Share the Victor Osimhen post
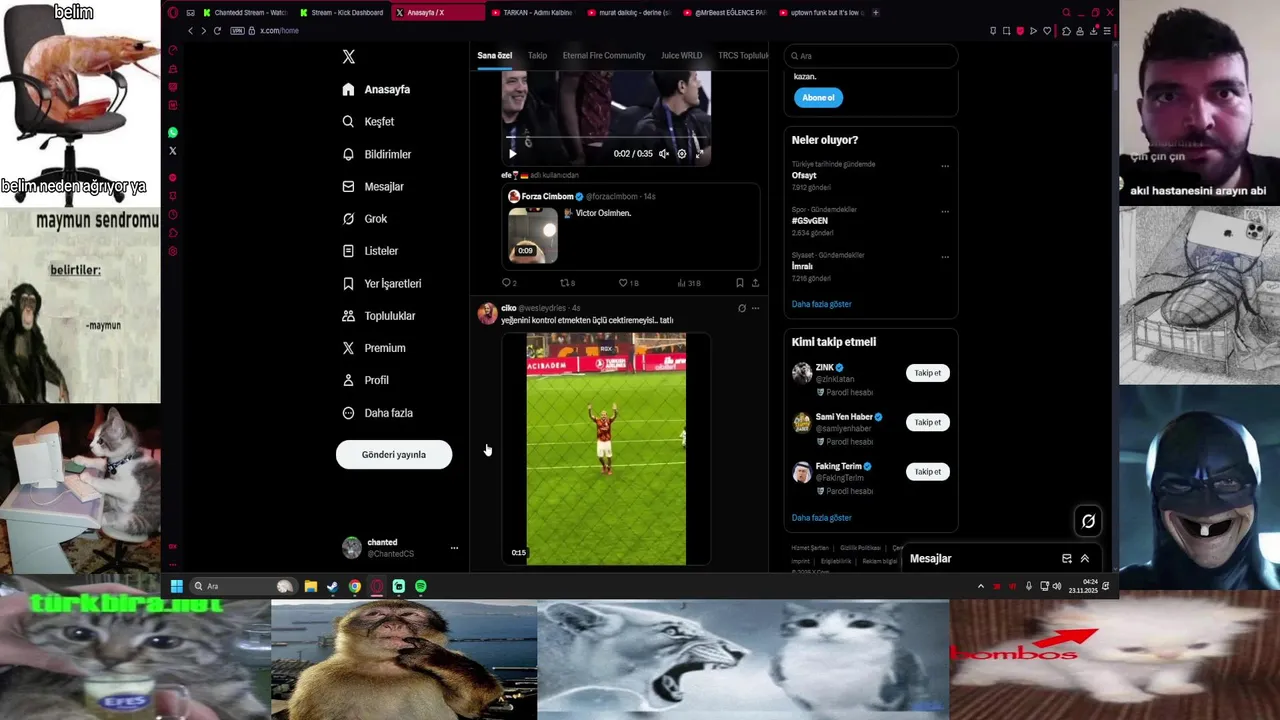The height and width of the screenshot is (720, 1280). 755,283
